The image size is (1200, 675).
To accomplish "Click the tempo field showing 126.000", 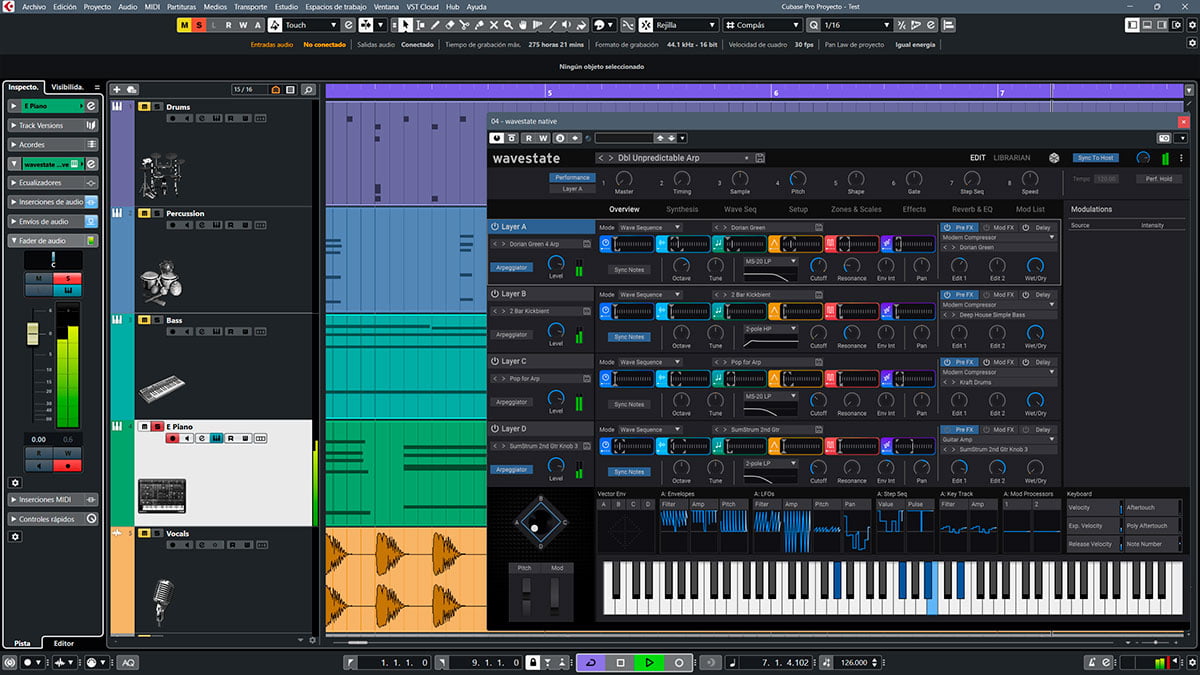I will [x=853, y=662].
